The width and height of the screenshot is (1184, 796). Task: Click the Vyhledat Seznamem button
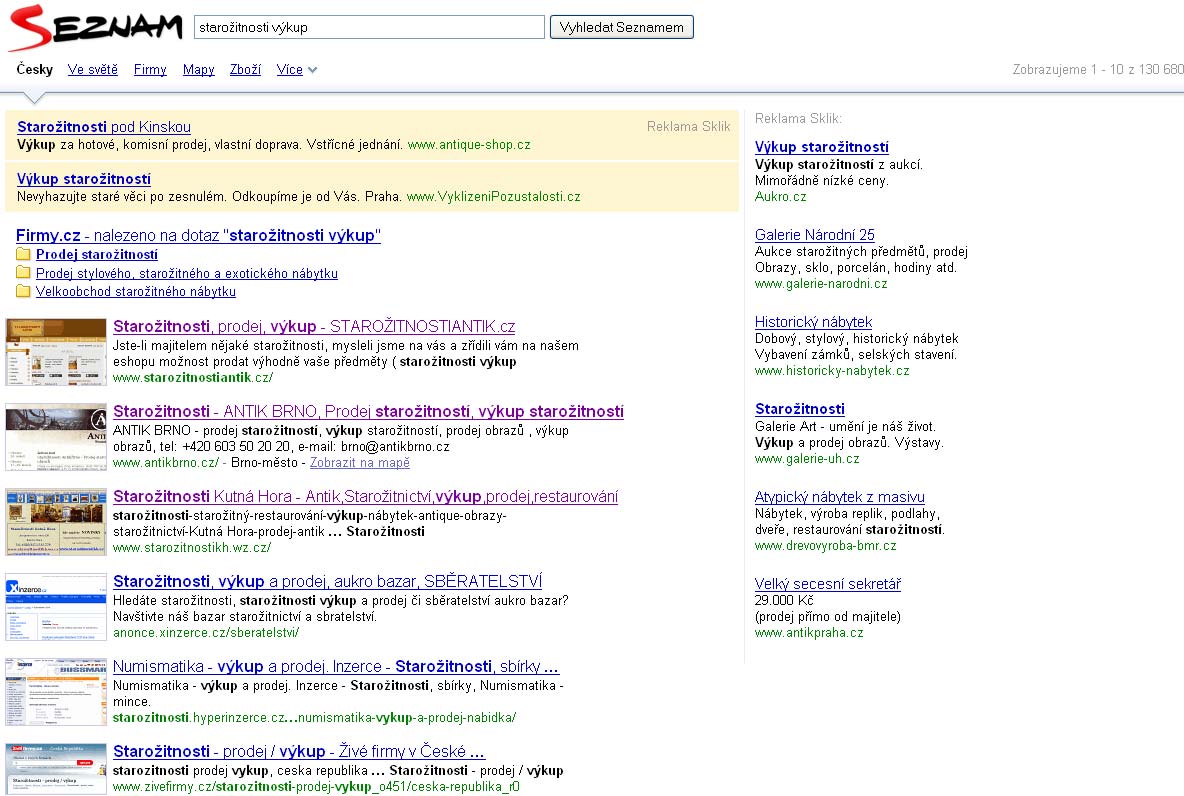point(621,27)
